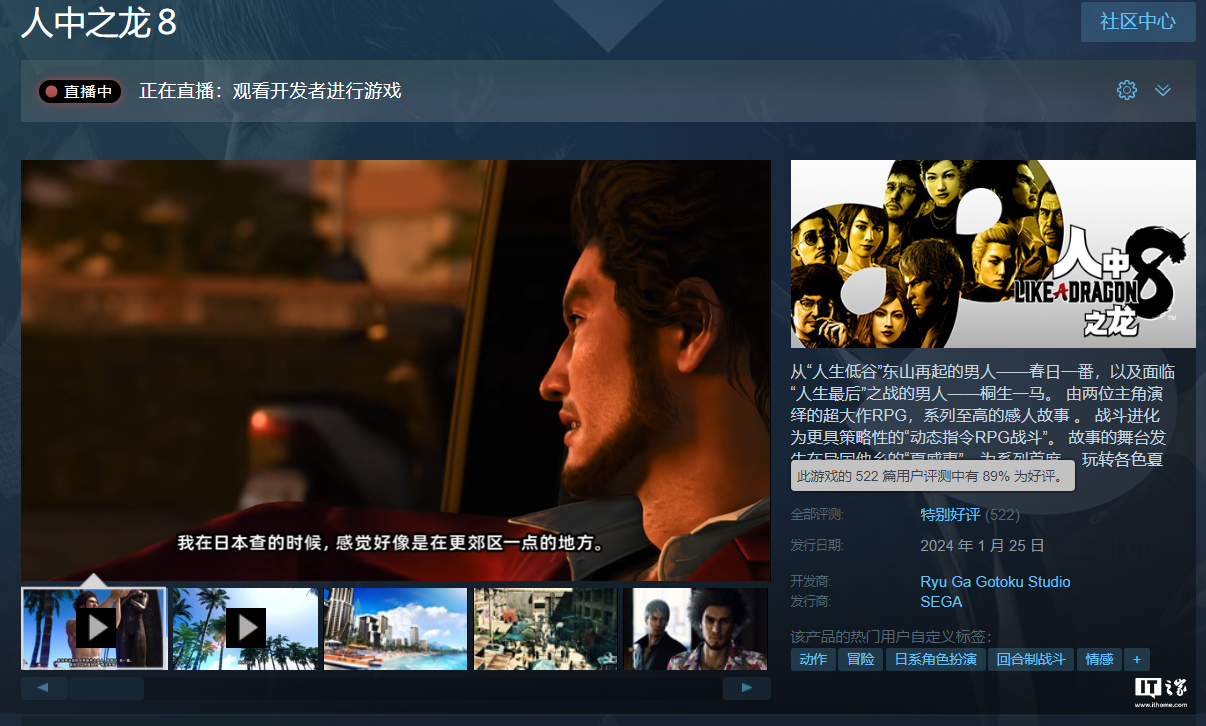Select the 情感 tag
Viewport: 1206px width, 726px height.
coord(1099,659)
